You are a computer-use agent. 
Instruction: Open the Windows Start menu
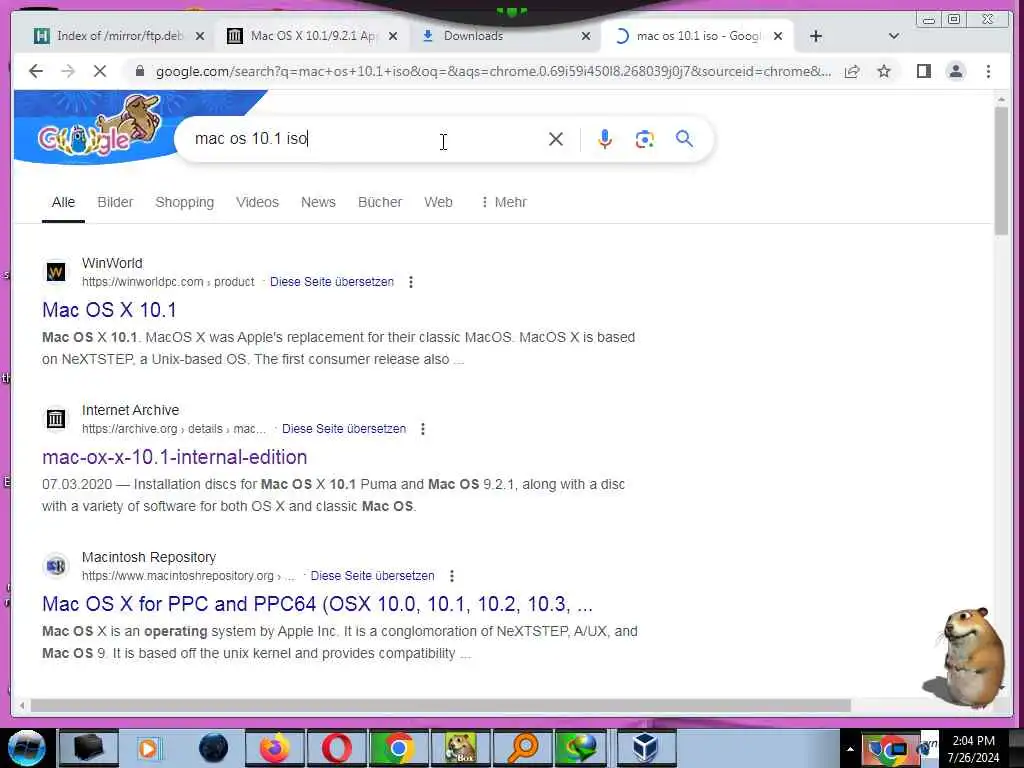pos(26,748)
